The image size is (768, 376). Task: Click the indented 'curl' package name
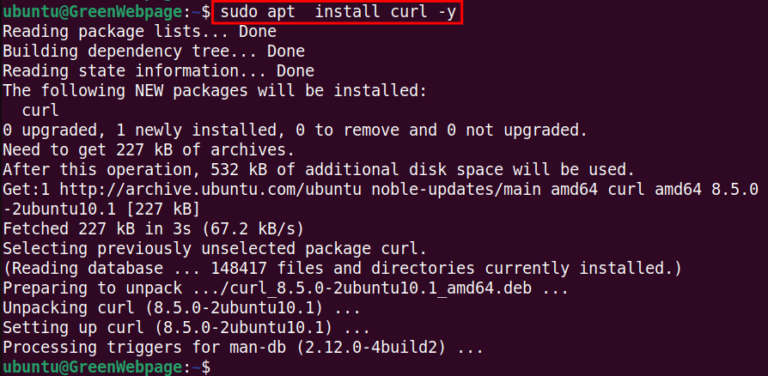click(40, 110)
